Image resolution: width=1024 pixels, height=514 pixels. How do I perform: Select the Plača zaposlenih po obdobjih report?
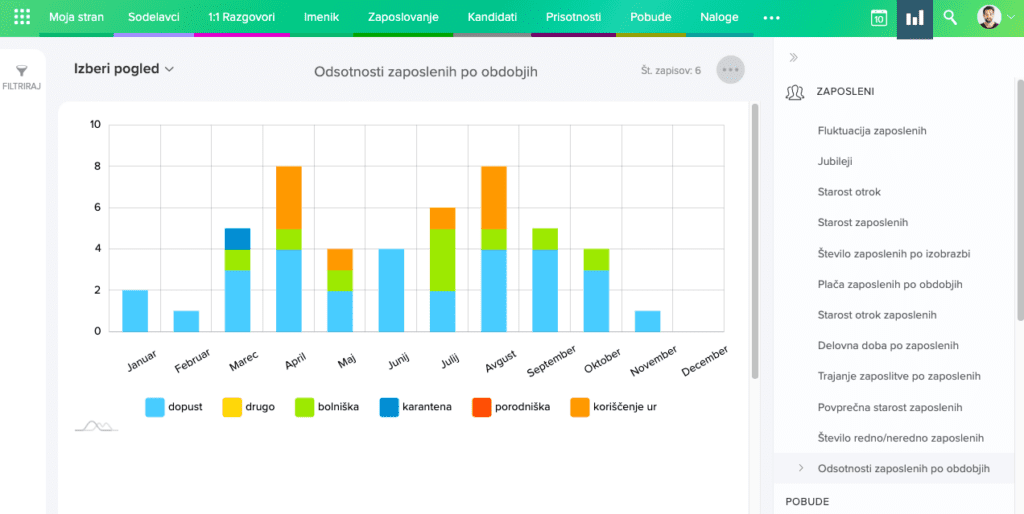(x=889, y=284)
